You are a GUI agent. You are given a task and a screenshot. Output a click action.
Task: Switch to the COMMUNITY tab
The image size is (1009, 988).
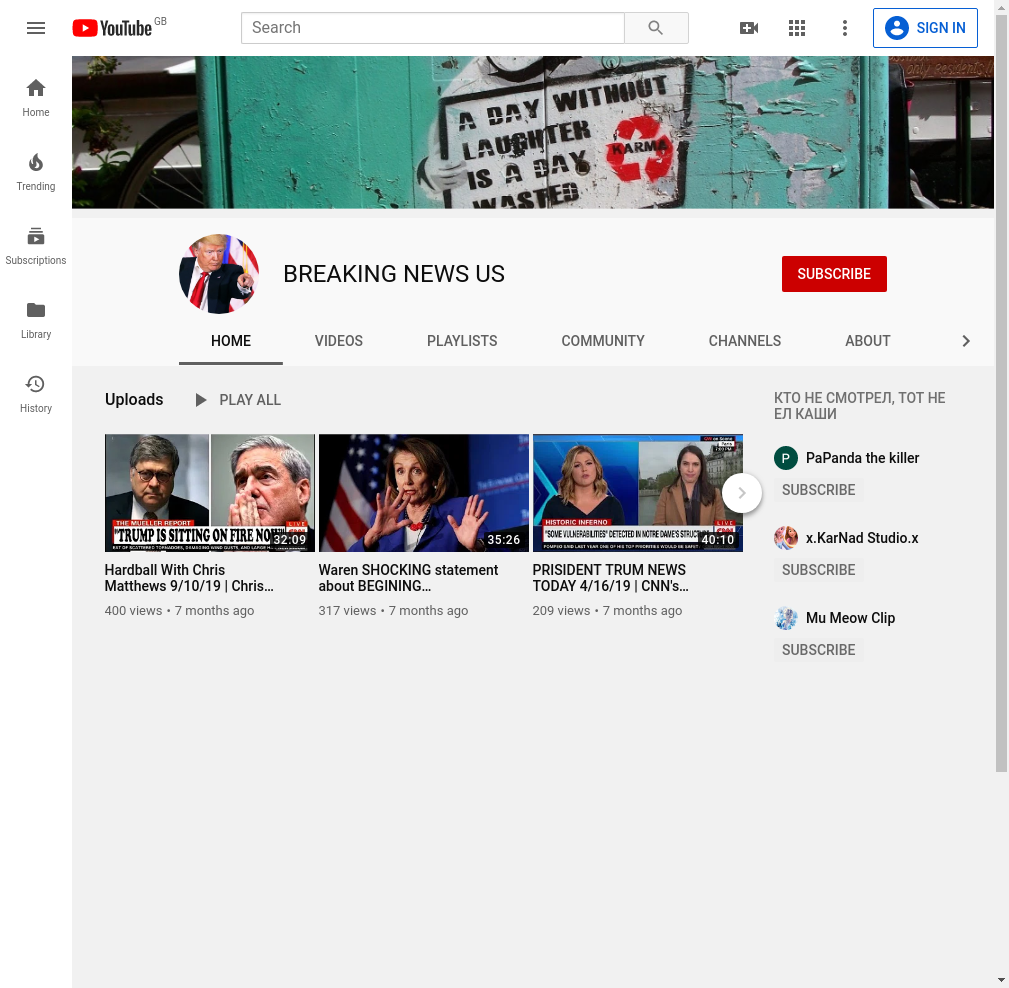point(603,341)
